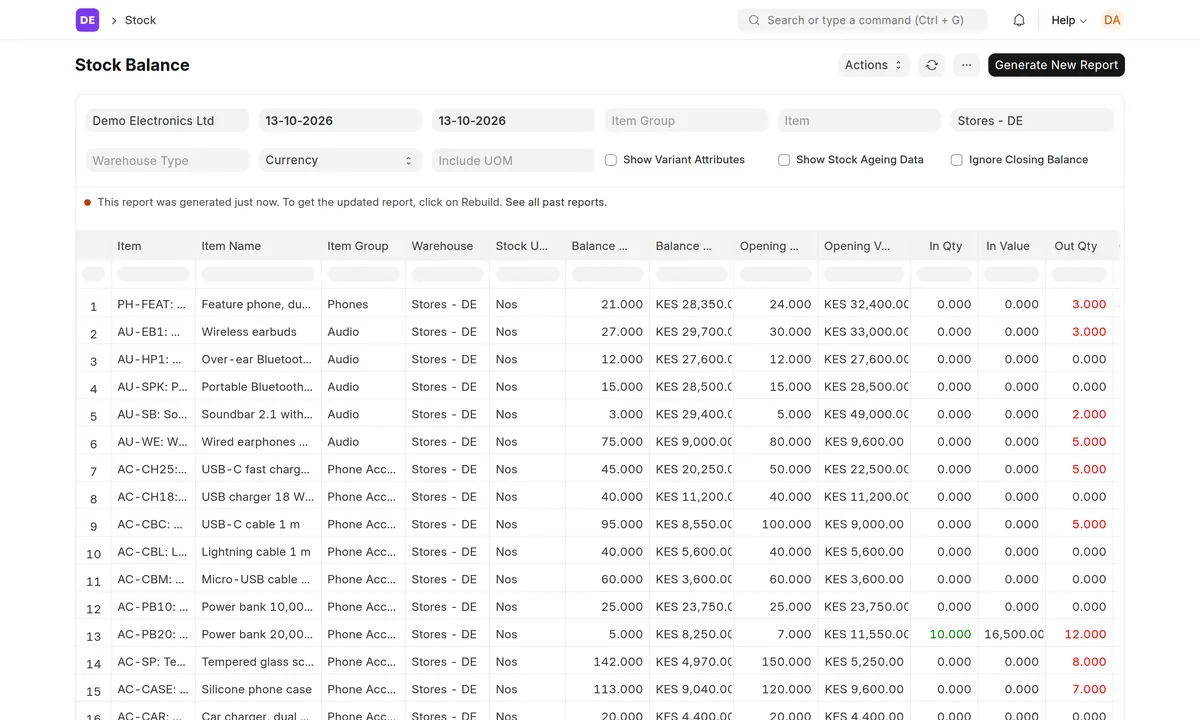Click the Warehouse column header
1200x720 pixels.
447,246
